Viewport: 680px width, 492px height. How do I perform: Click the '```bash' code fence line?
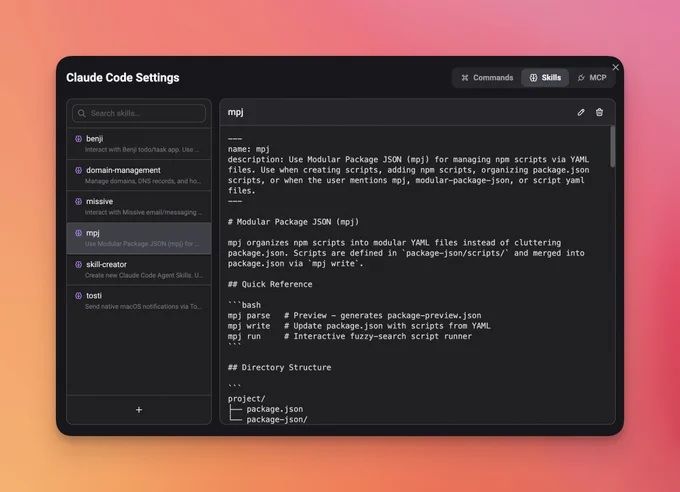(x=244, y=305)
